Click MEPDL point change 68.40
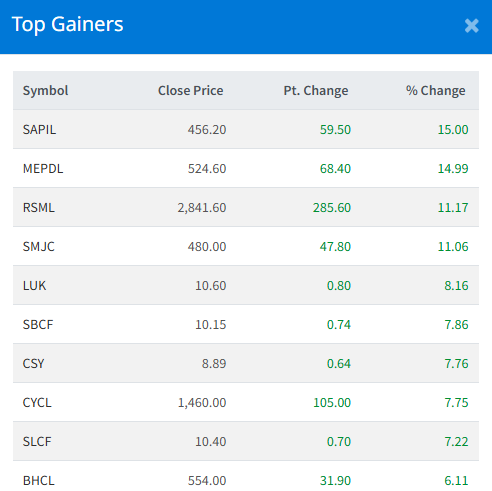The image size is (492, 491). point(335,169)
